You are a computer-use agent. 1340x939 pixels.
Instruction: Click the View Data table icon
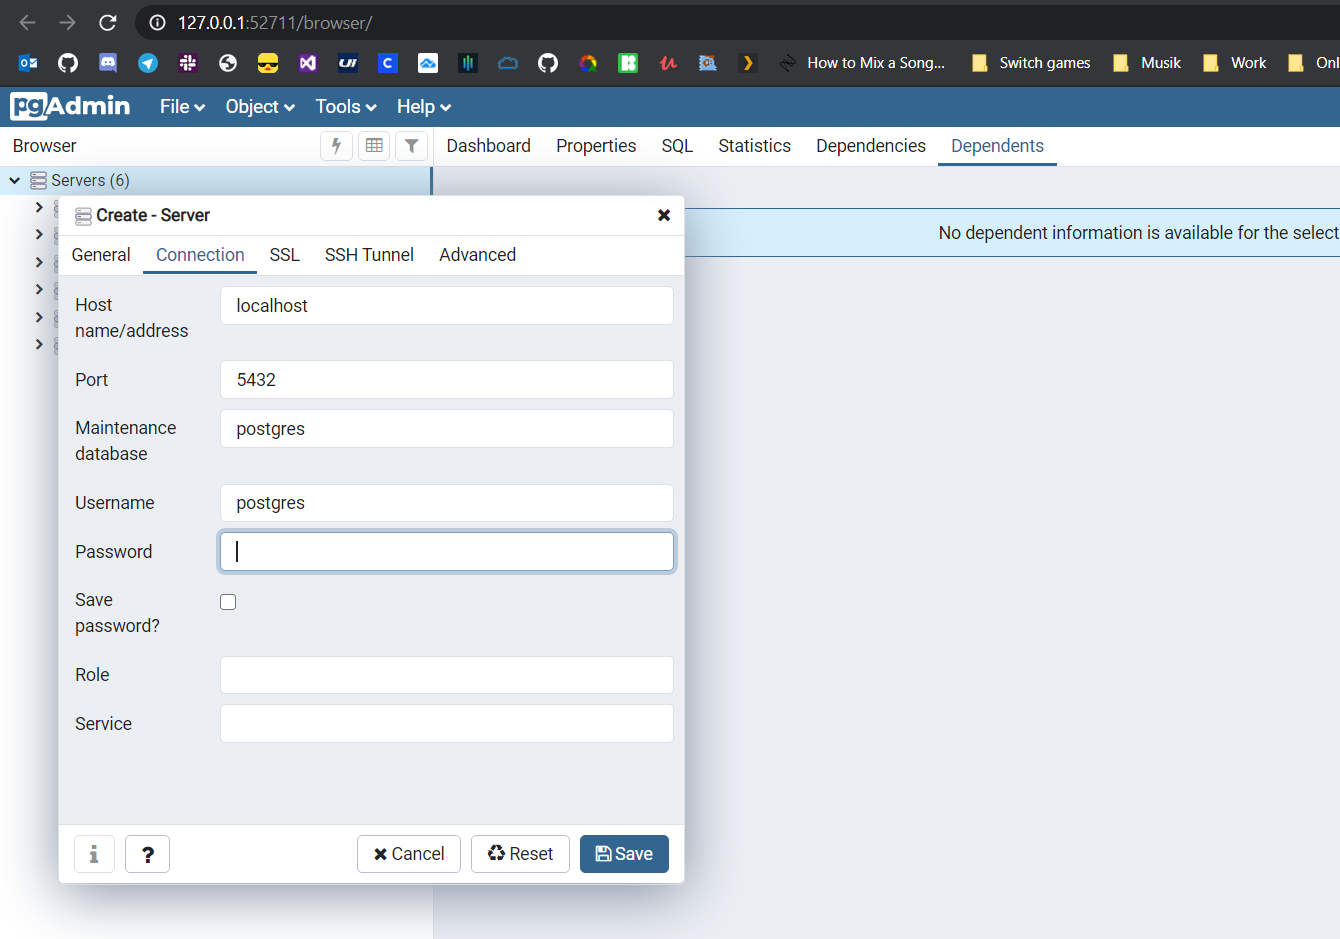374,146
